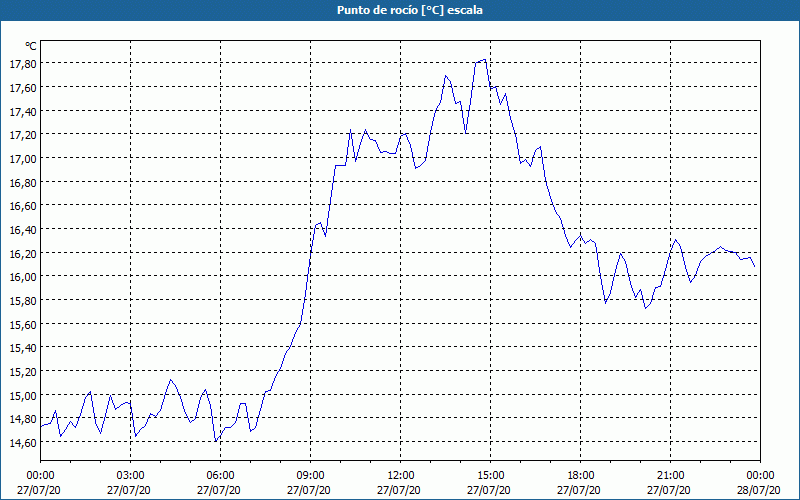The image size is (800, 500).
Task: Click the dew point peak near 15:00
Action: point(484,60)
